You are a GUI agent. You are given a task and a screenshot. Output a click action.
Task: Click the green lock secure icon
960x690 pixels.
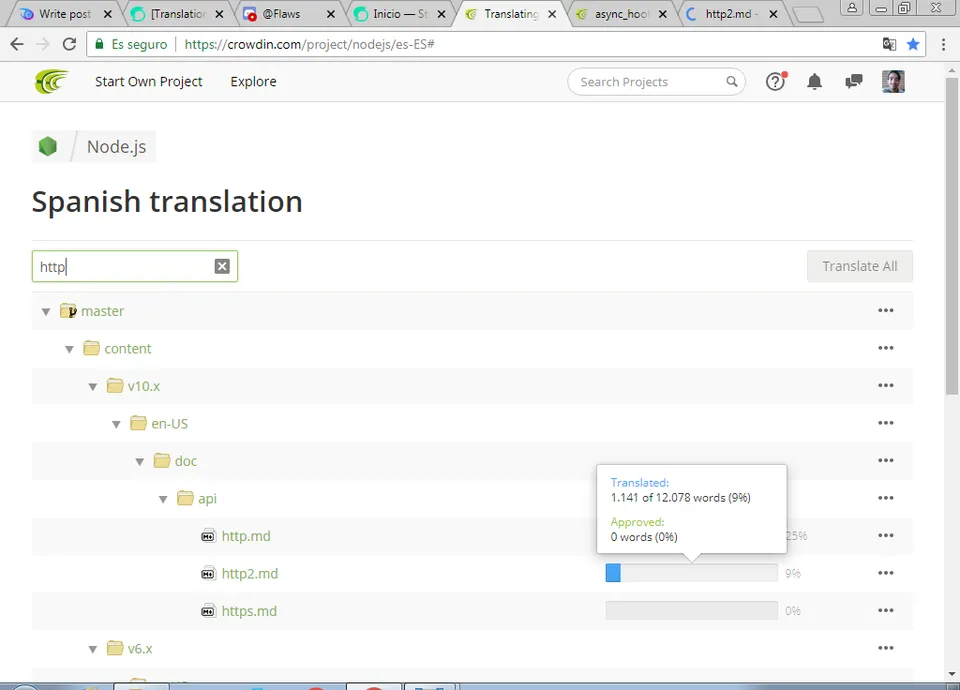tap(99, 44)
